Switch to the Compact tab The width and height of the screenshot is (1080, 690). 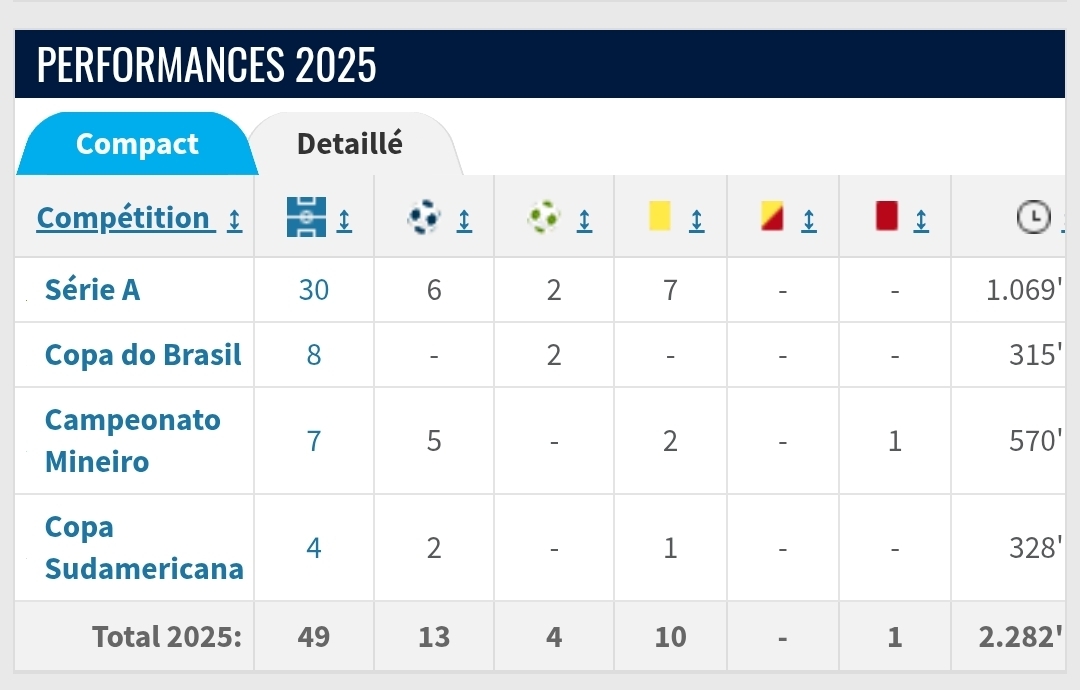point(137,144)
